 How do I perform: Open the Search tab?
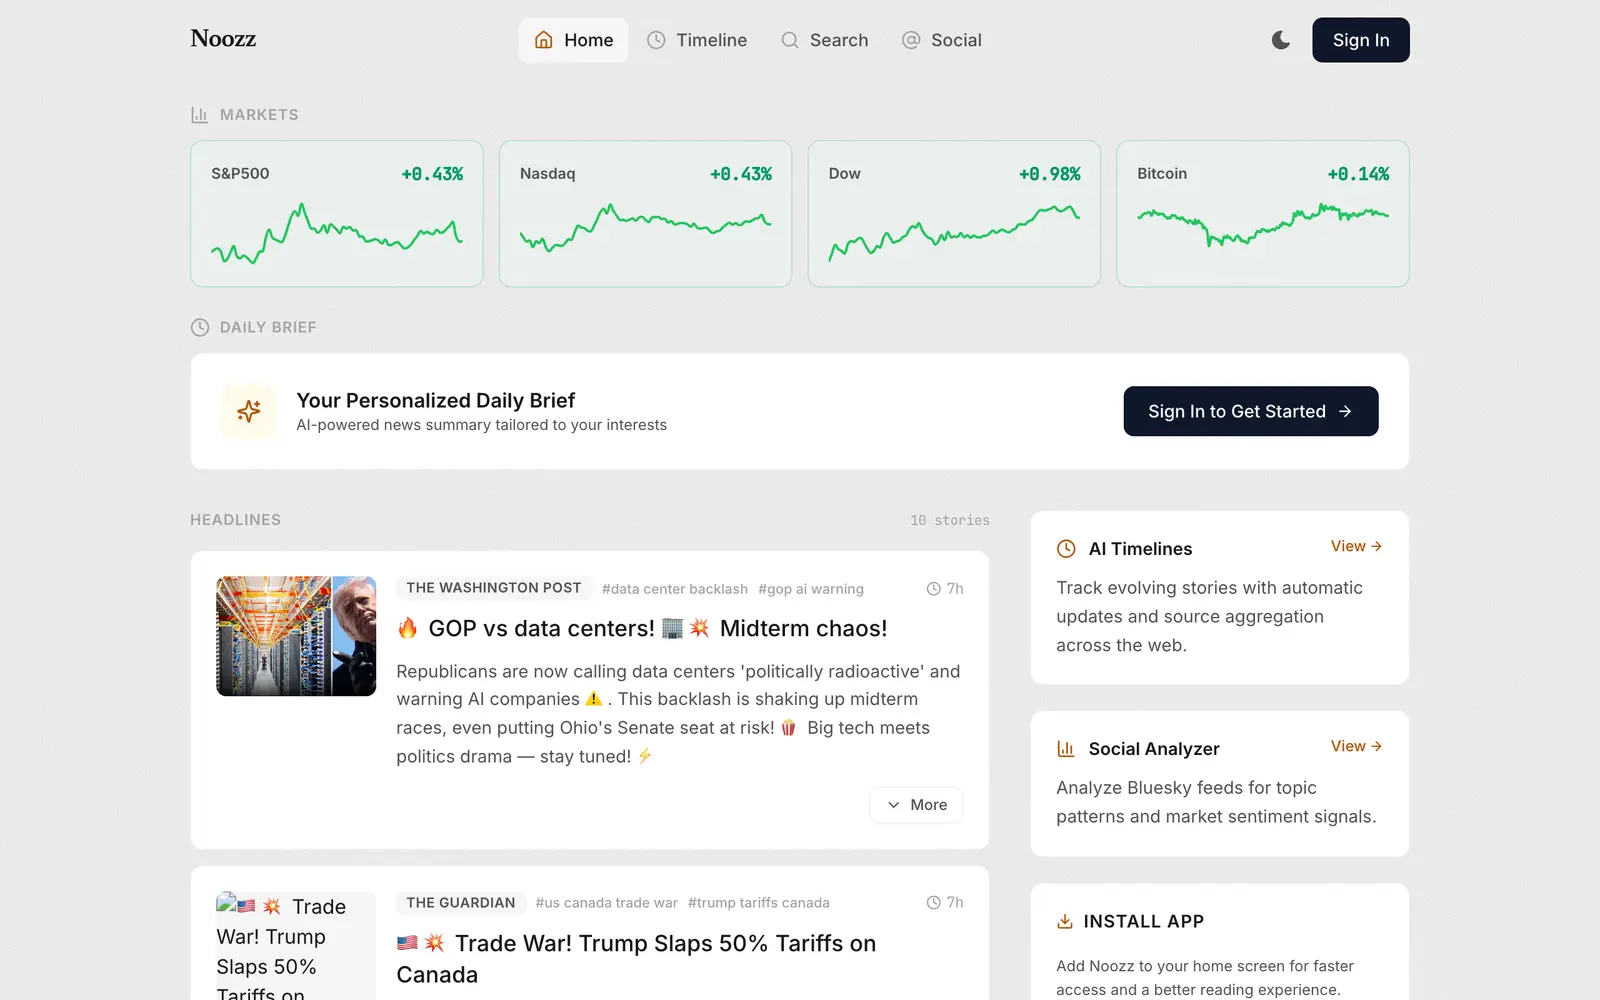click(825, 40)
